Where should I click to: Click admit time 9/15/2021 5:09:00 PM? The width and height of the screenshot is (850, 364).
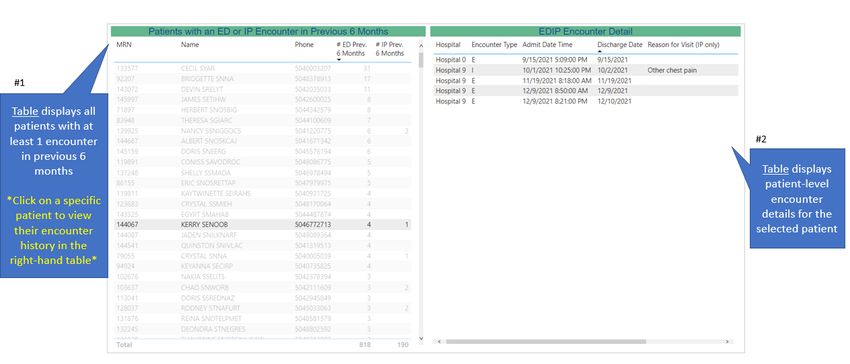(555, 60)
